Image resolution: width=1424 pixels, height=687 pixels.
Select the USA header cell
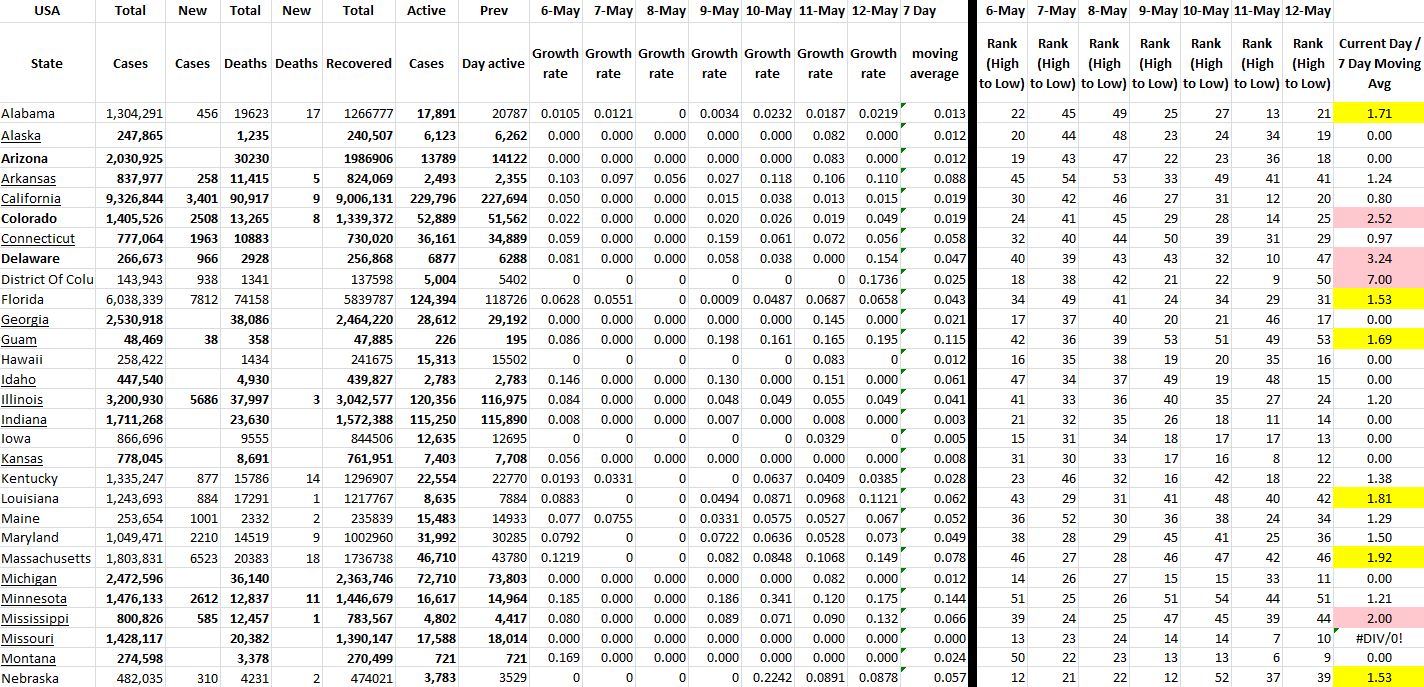click(47, 11)
